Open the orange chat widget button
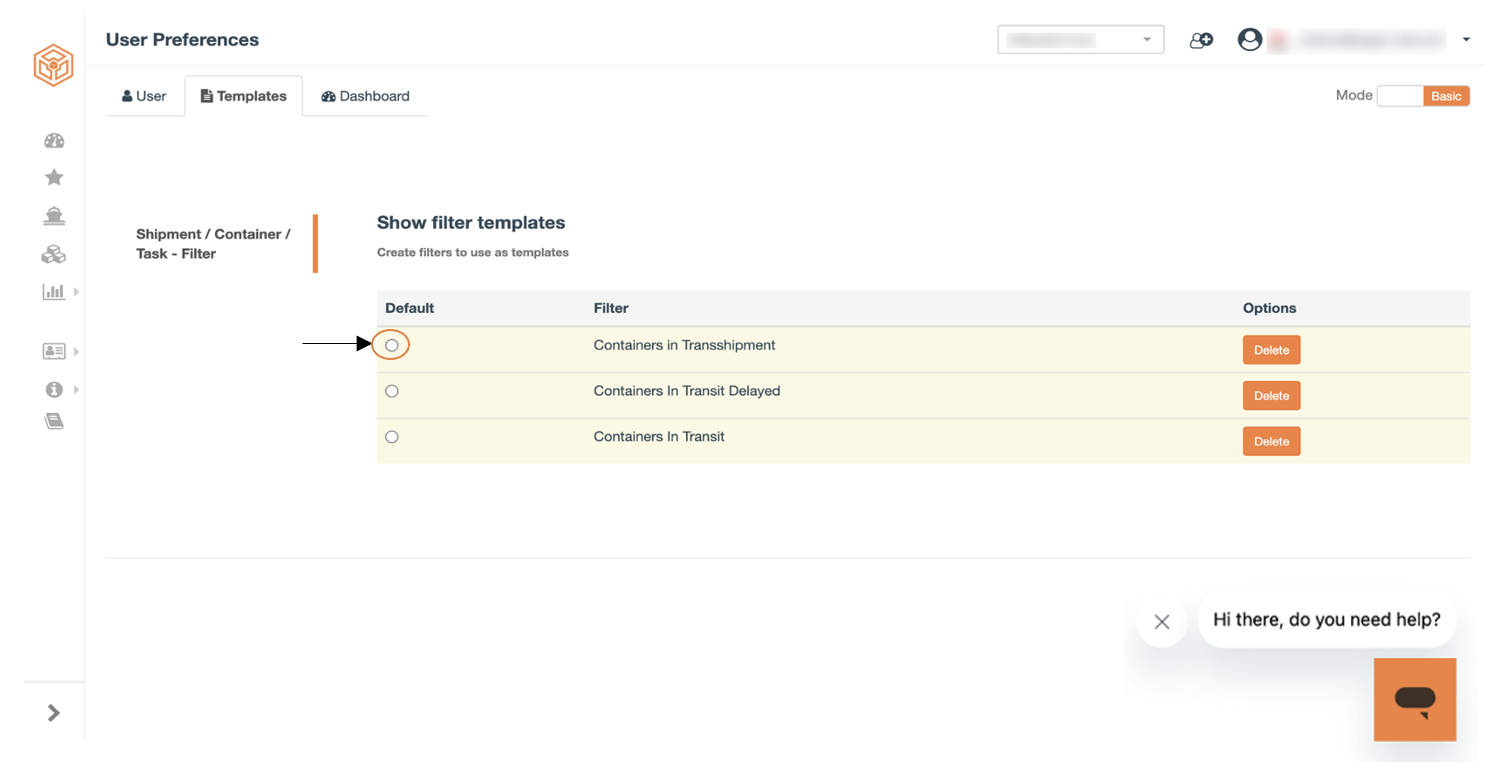1500x772 pixels. [x=1415, y=699]
